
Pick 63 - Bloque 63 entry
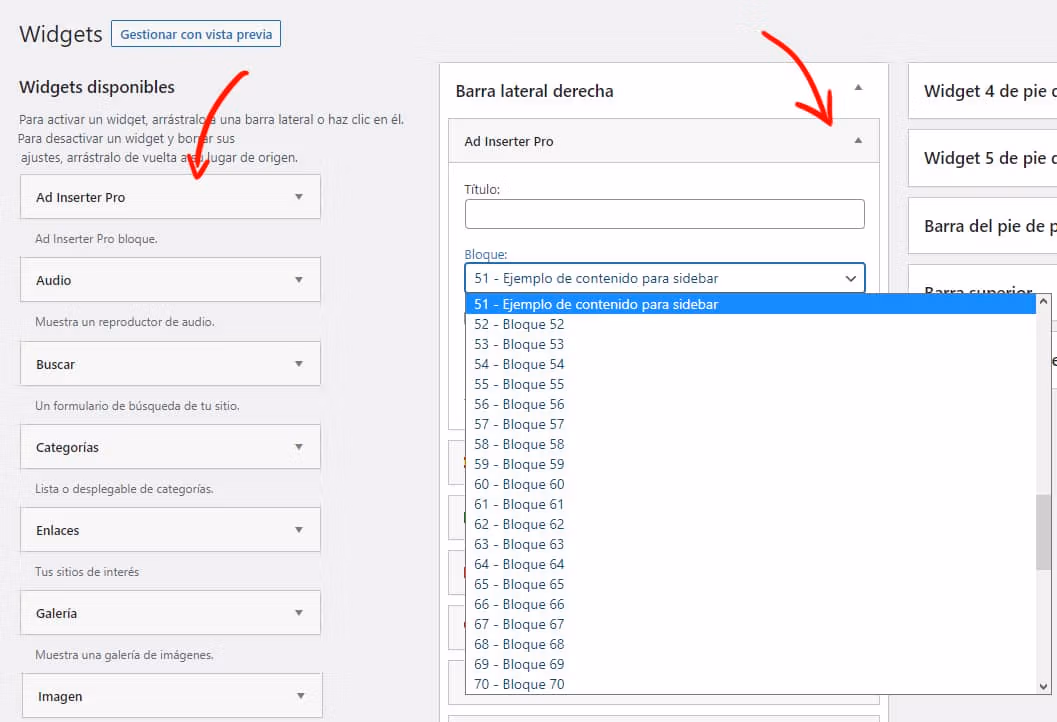(x=750, y=544)
